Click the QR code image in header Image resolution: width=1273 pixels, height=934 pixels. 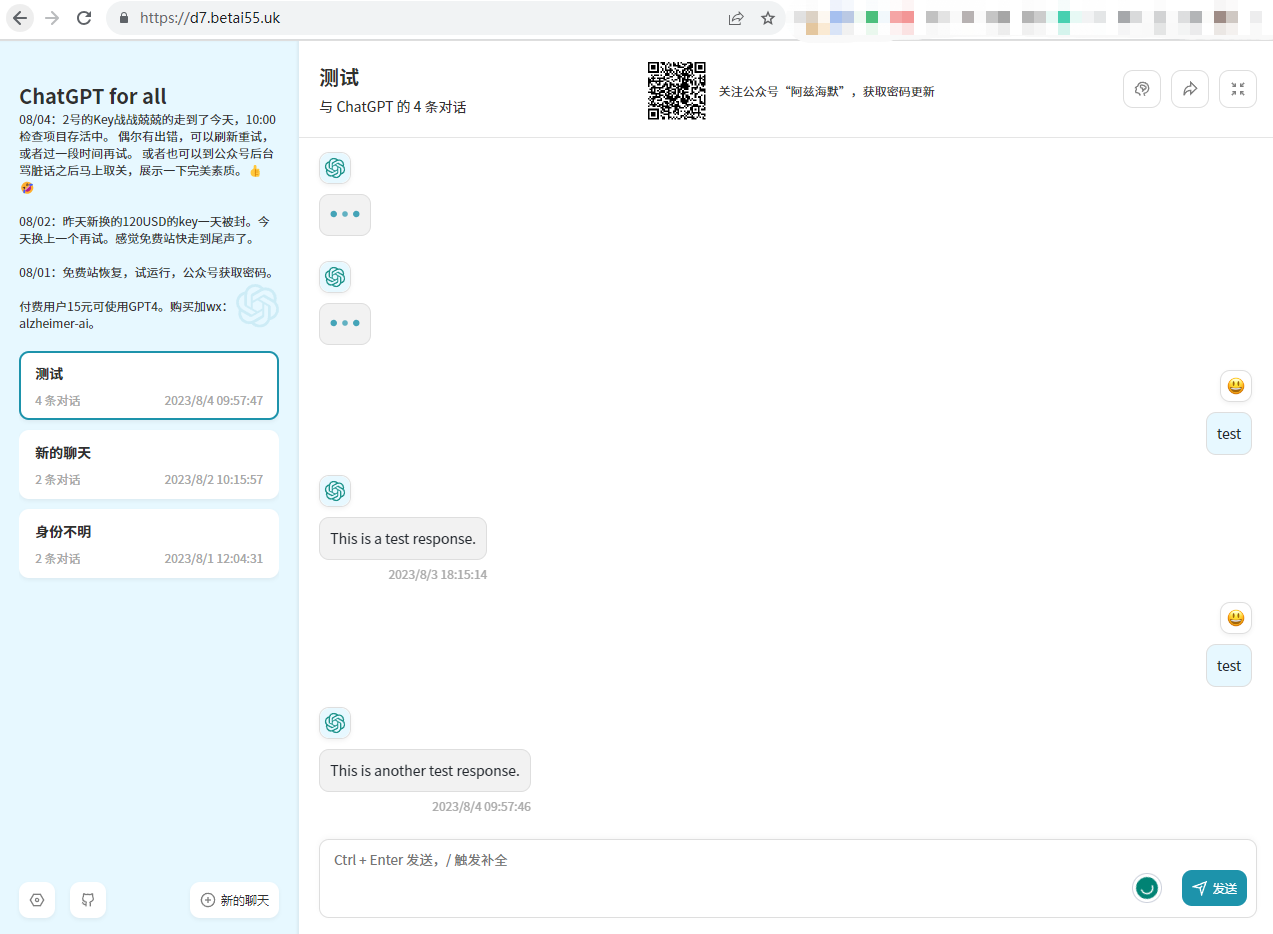677,91
